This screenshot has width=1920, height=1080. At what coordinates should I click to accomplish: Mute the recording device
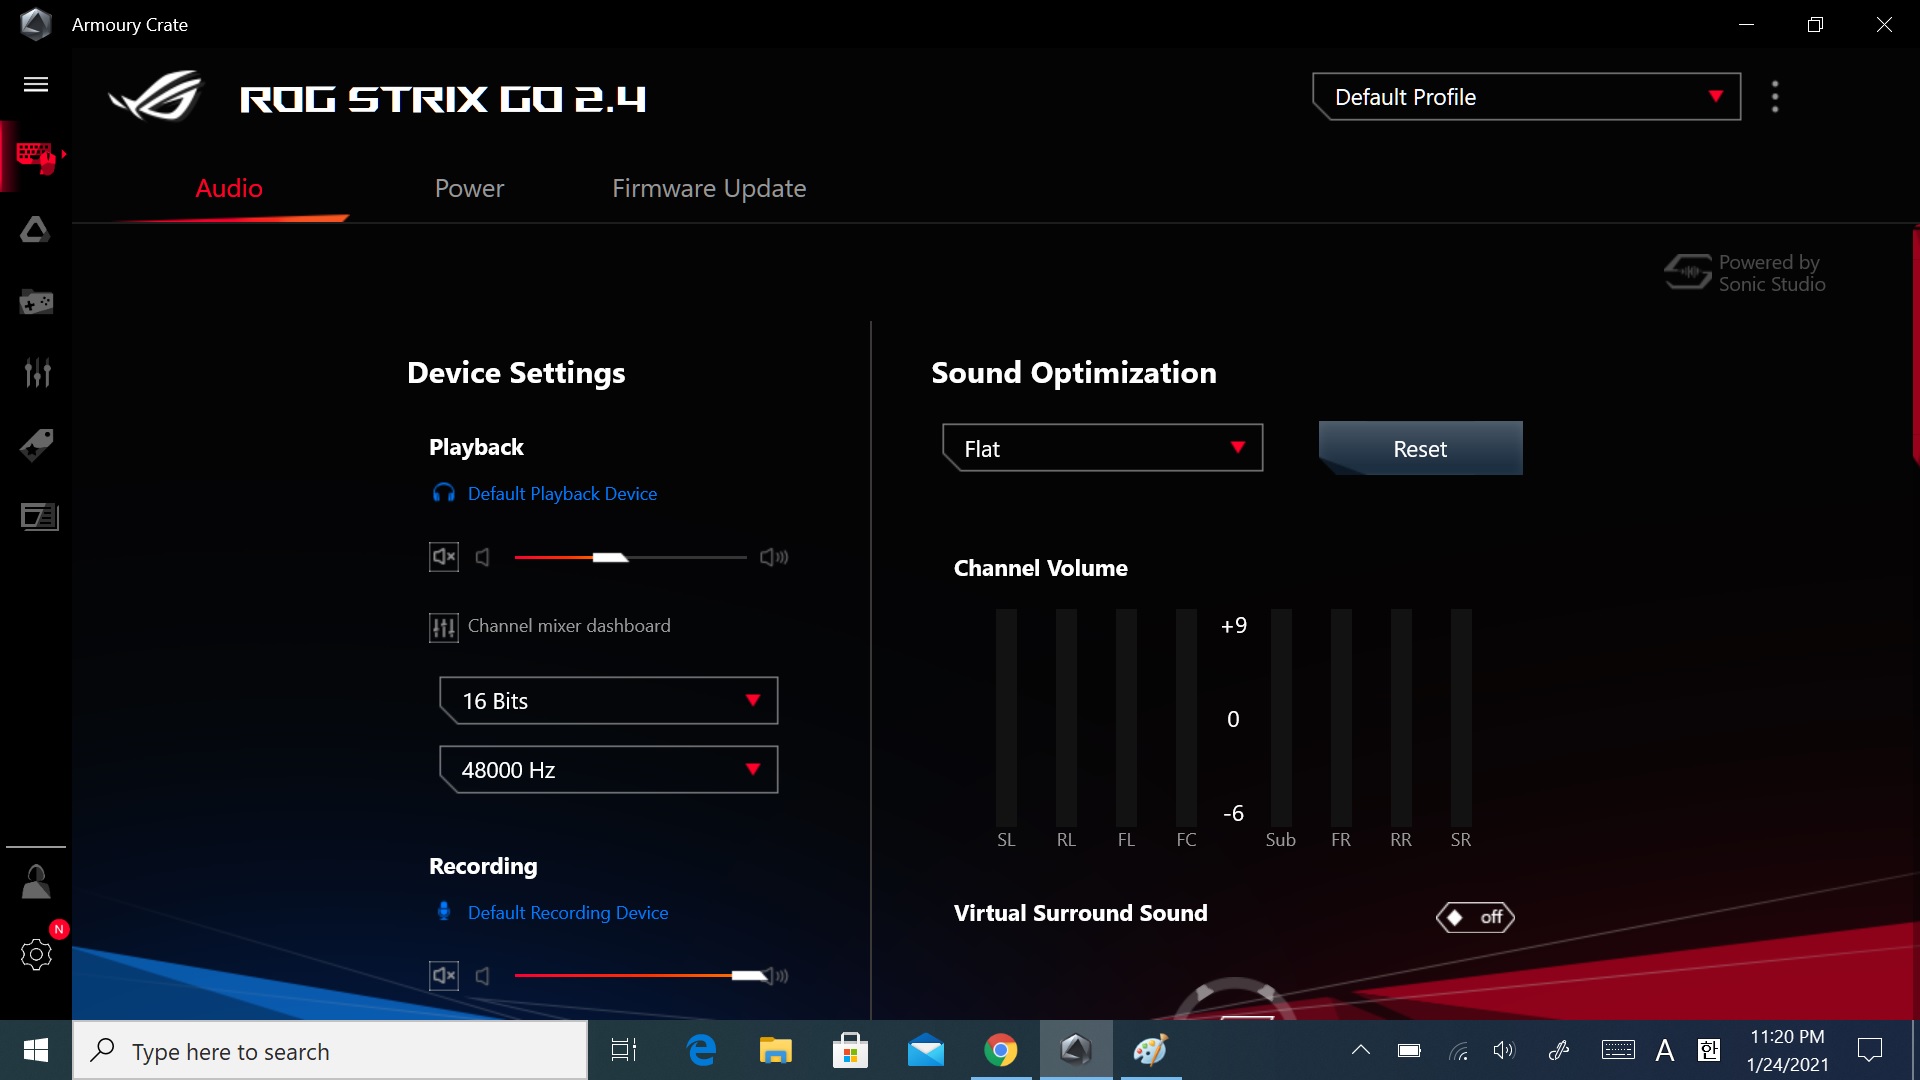tap(443, 975)
